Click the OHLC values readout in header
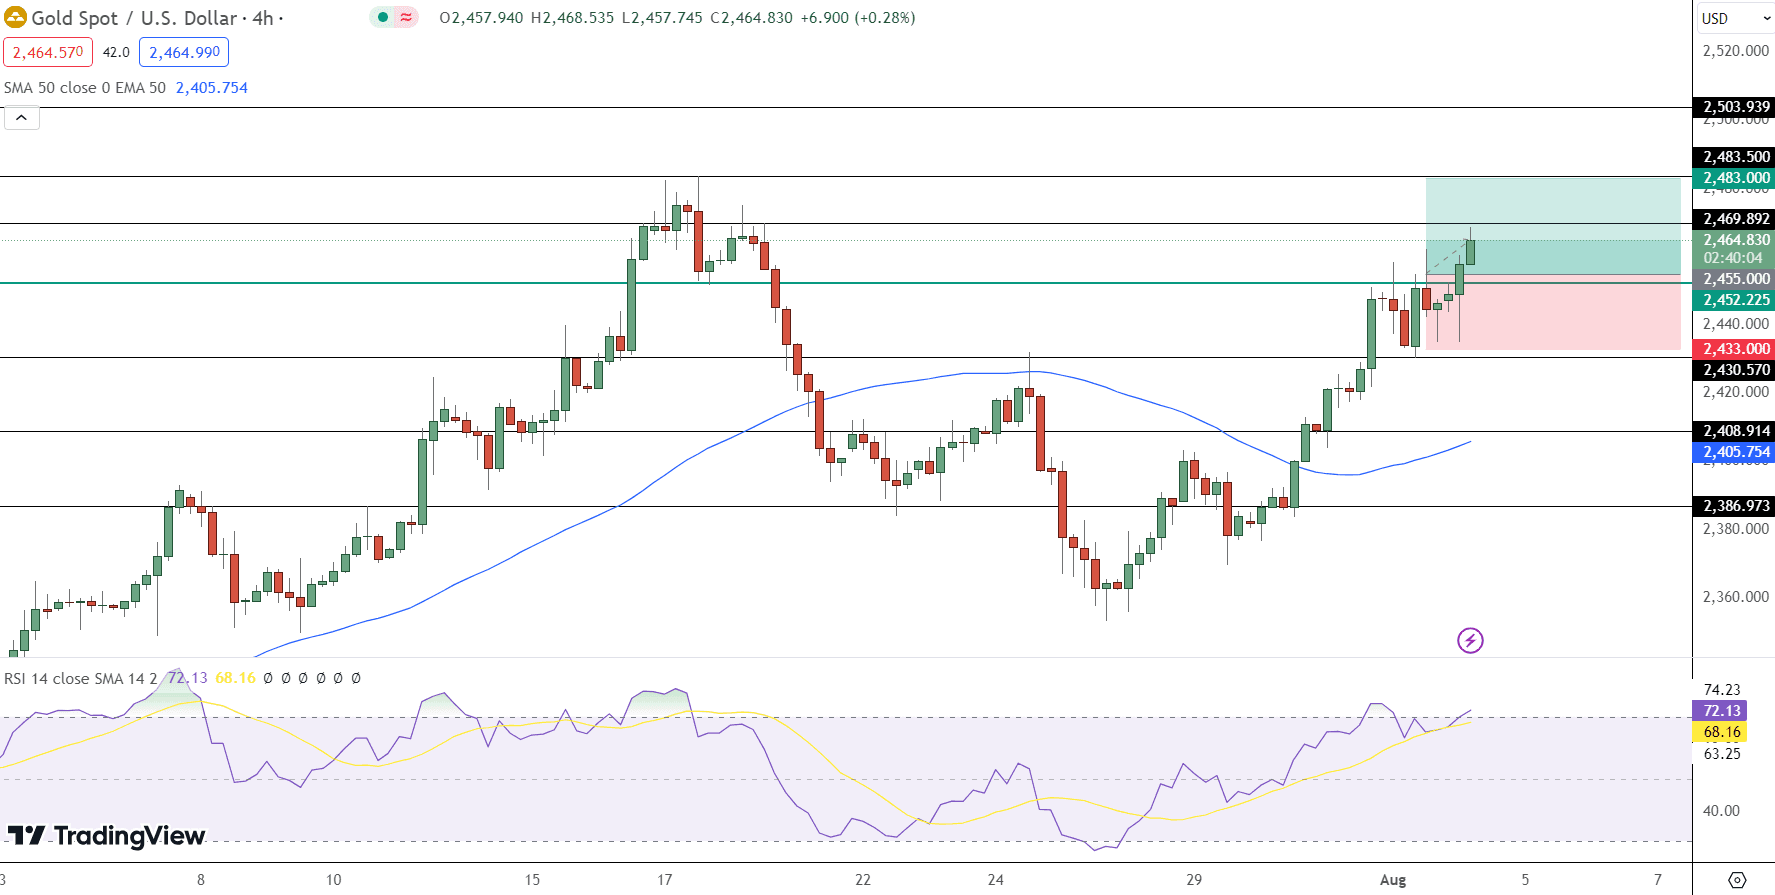Viewport: 1775px width, 895px height. click(x=677, y=18)
